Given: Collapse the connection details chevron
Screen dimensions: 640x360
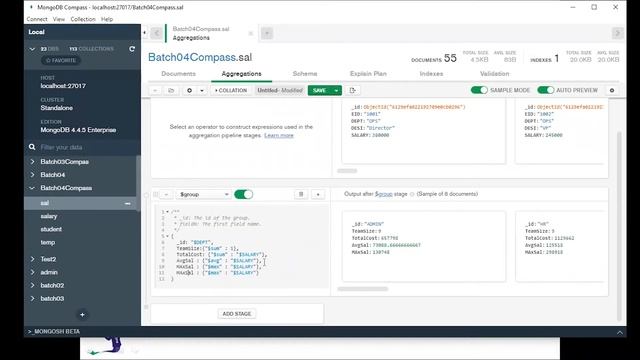Looking at the screenshot, I should [x=32, y=49].
